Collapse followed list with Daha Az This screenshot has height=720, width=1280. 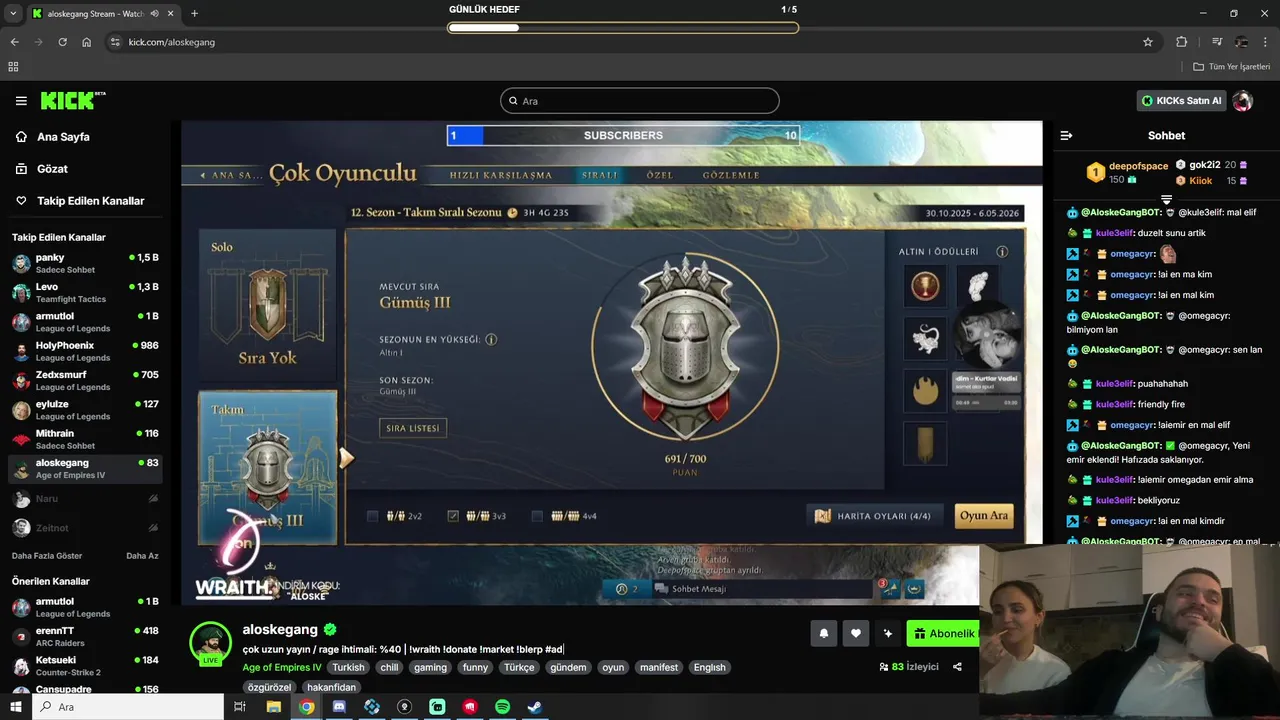pyautogui.click(x=142, y=556)
